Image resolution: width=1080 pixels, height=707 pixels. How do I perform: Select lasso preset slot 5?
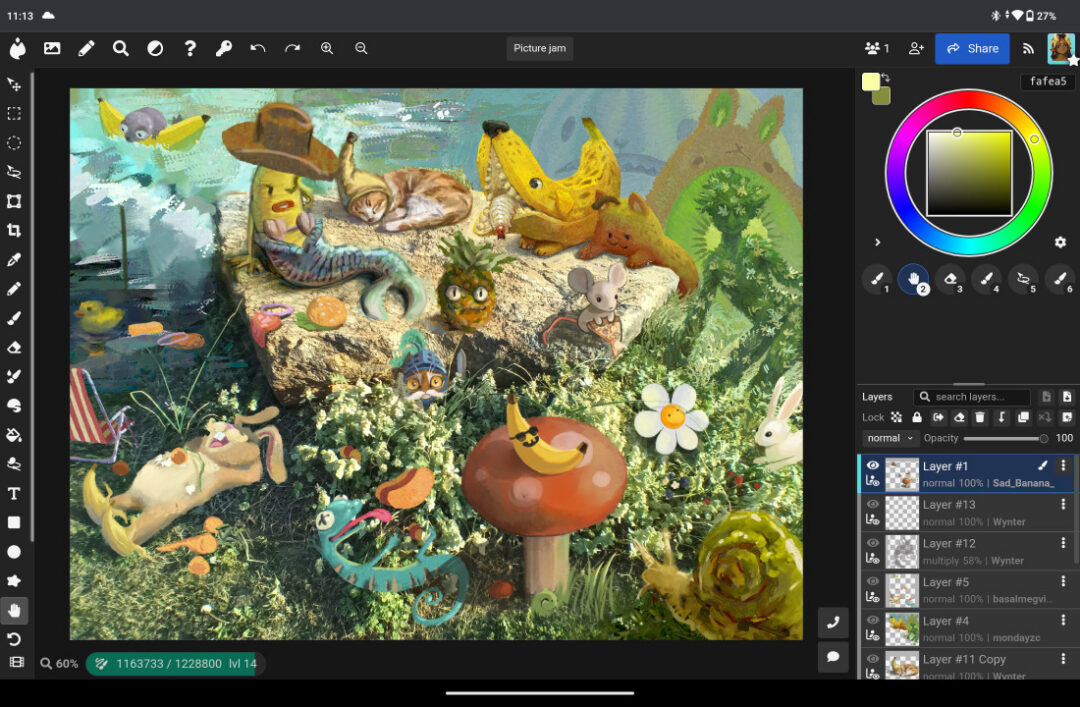[1024, 279]
